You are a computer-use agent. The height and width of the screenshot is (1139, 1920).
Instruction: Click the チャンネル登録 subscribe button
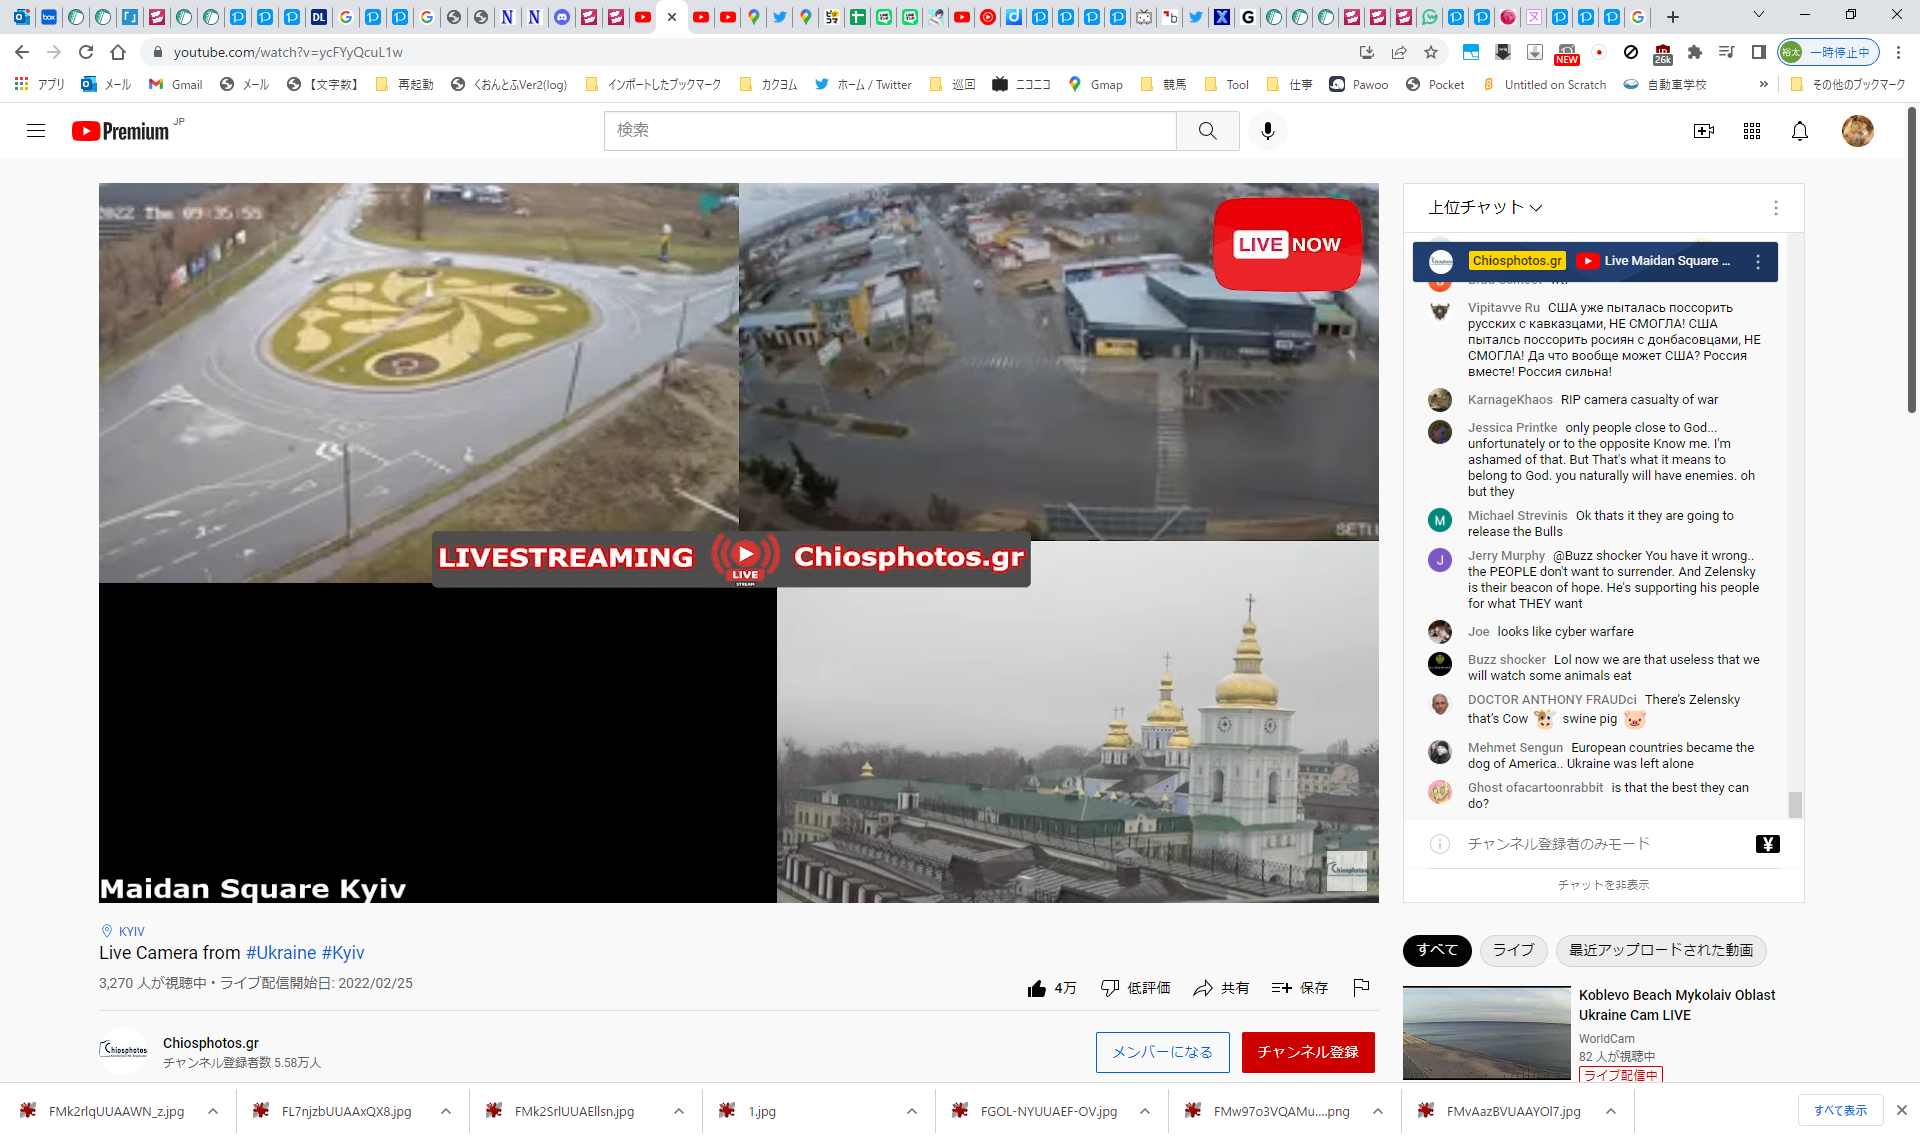tap(1307, 1052)
